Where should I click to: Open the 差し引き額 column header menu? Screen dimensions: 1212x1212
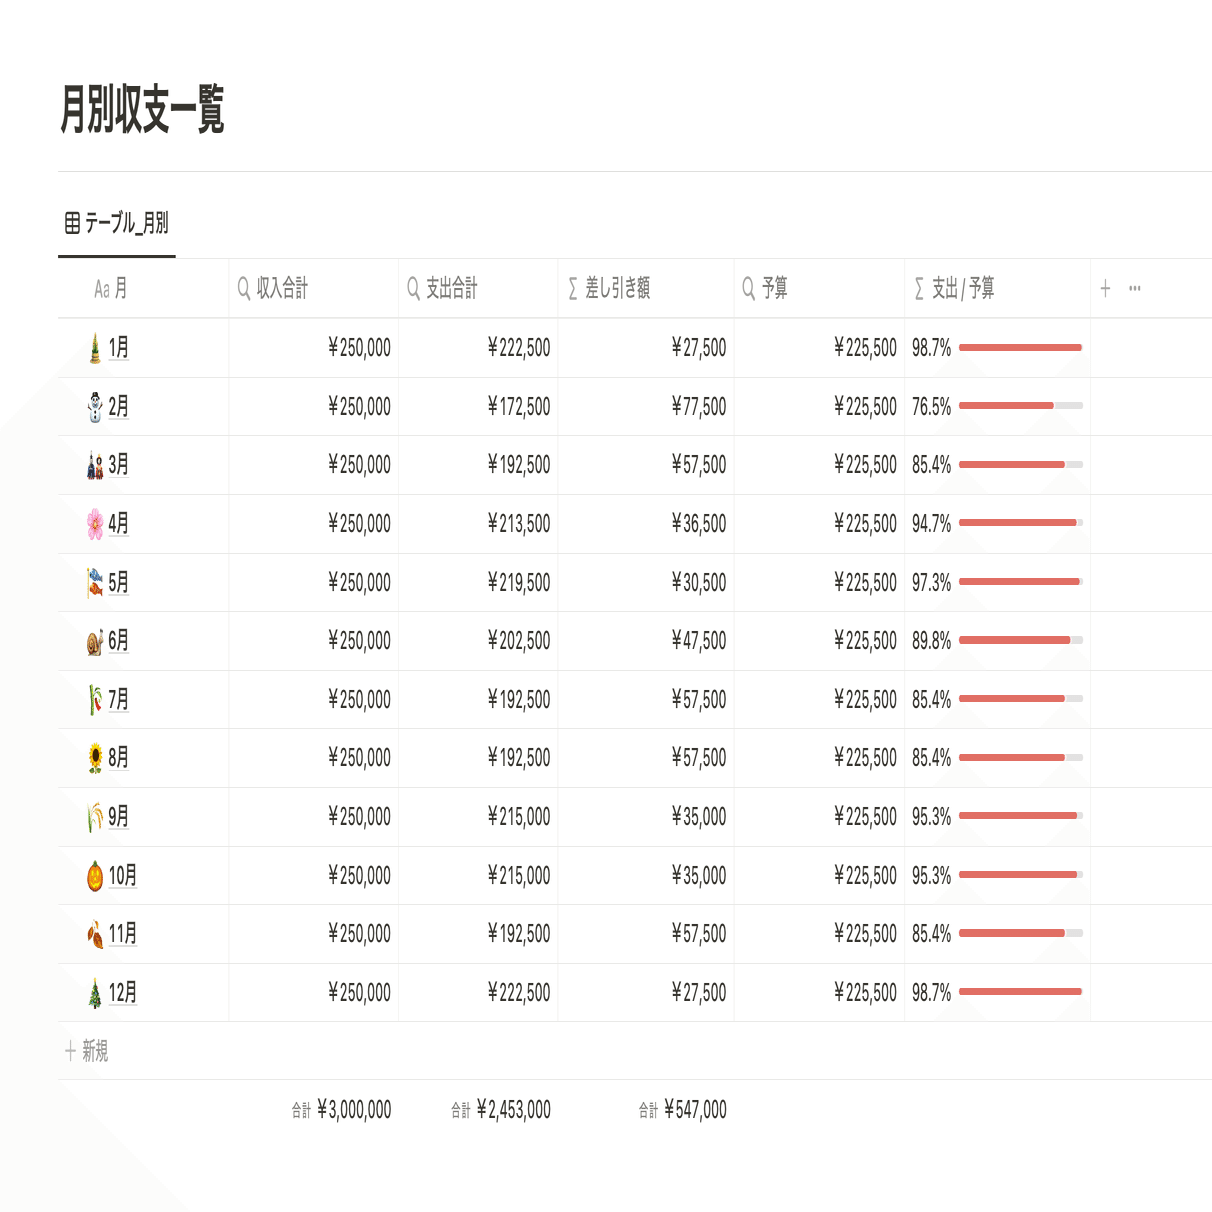click(646, 289)
